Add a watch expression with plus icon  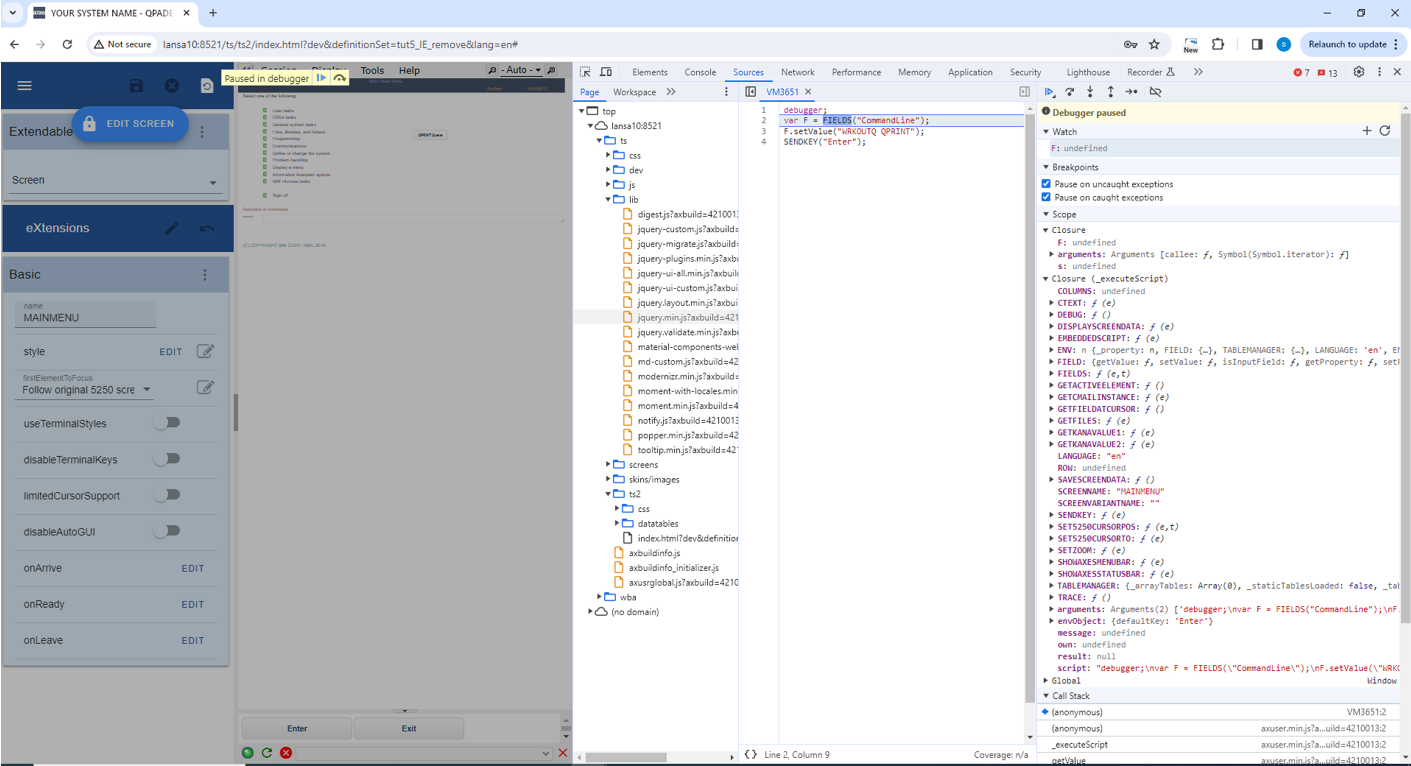pos(1366,131)
